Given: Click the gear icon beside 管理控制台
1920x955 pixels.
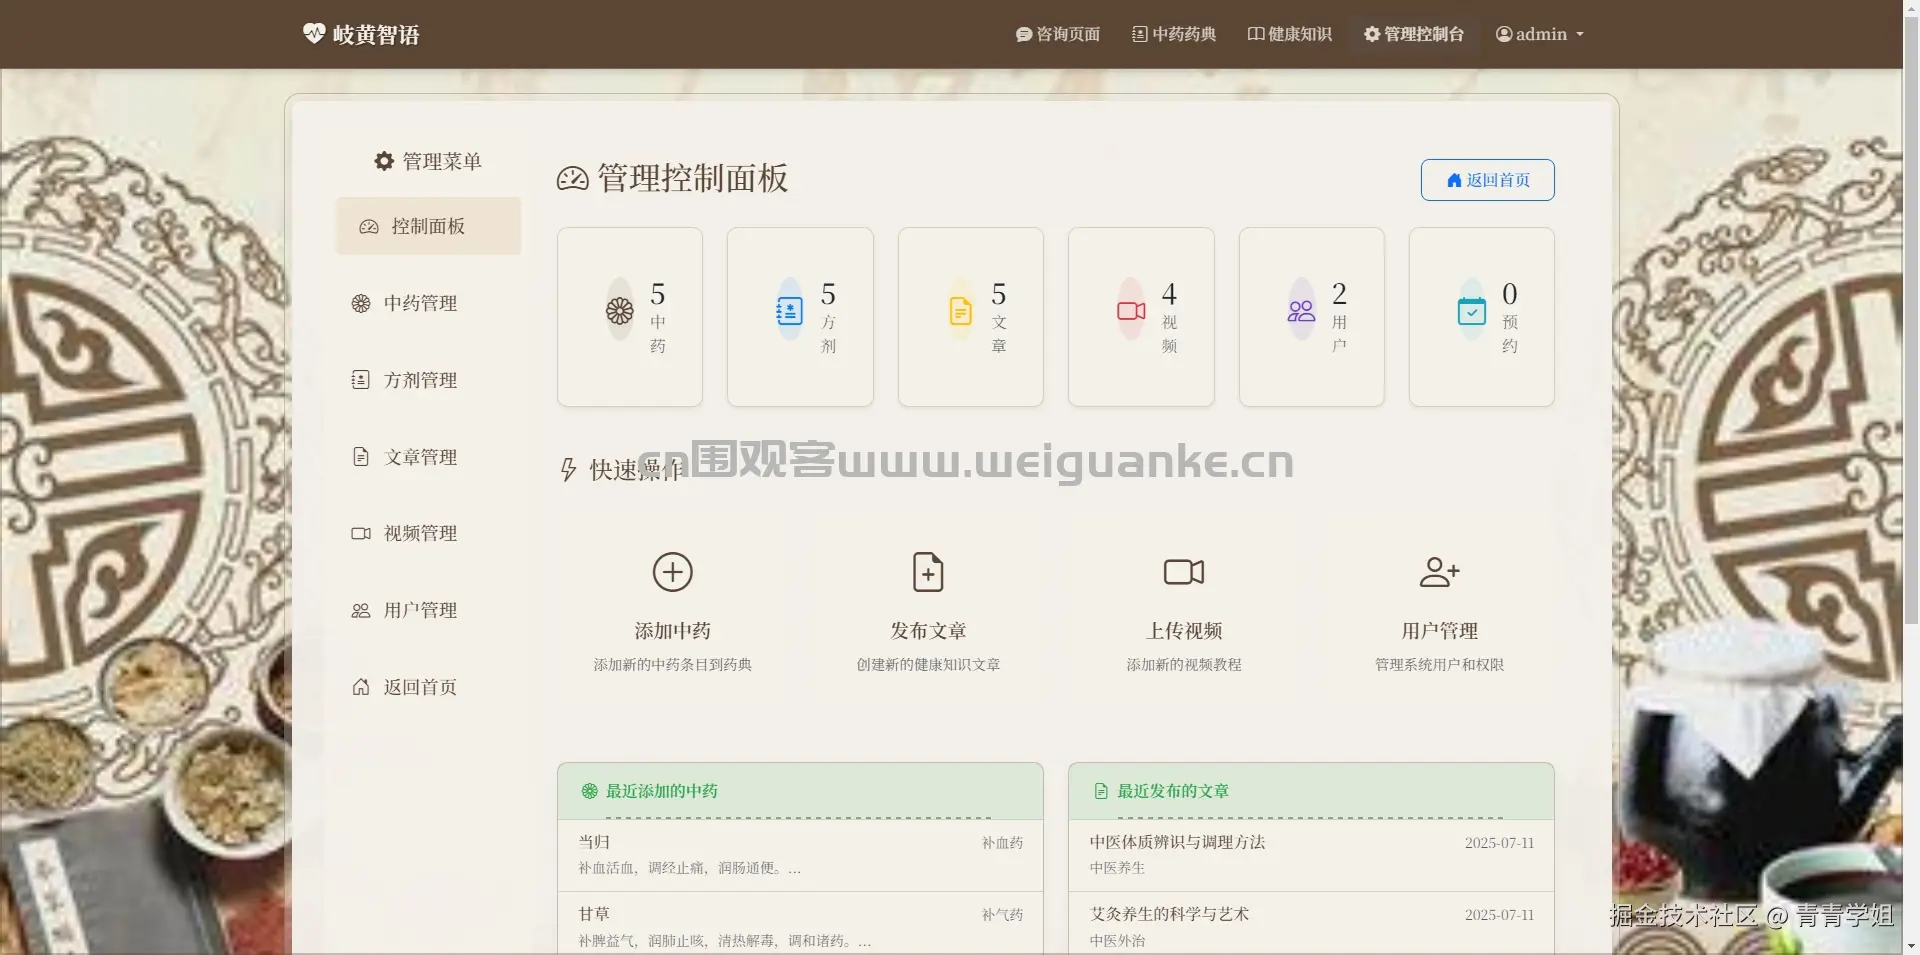Looking at the screenshot, I should click(1372, 34).
